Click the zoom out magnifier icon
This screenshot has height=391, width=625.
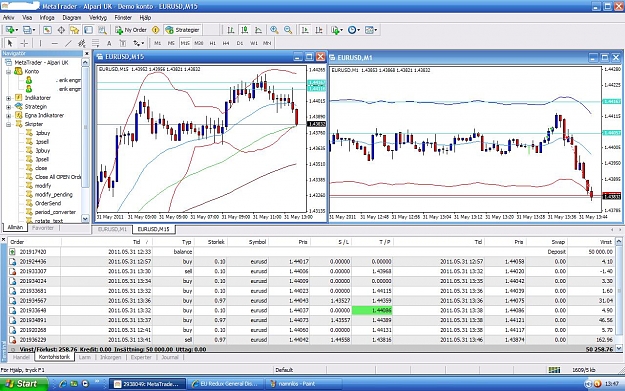point(288,30)
